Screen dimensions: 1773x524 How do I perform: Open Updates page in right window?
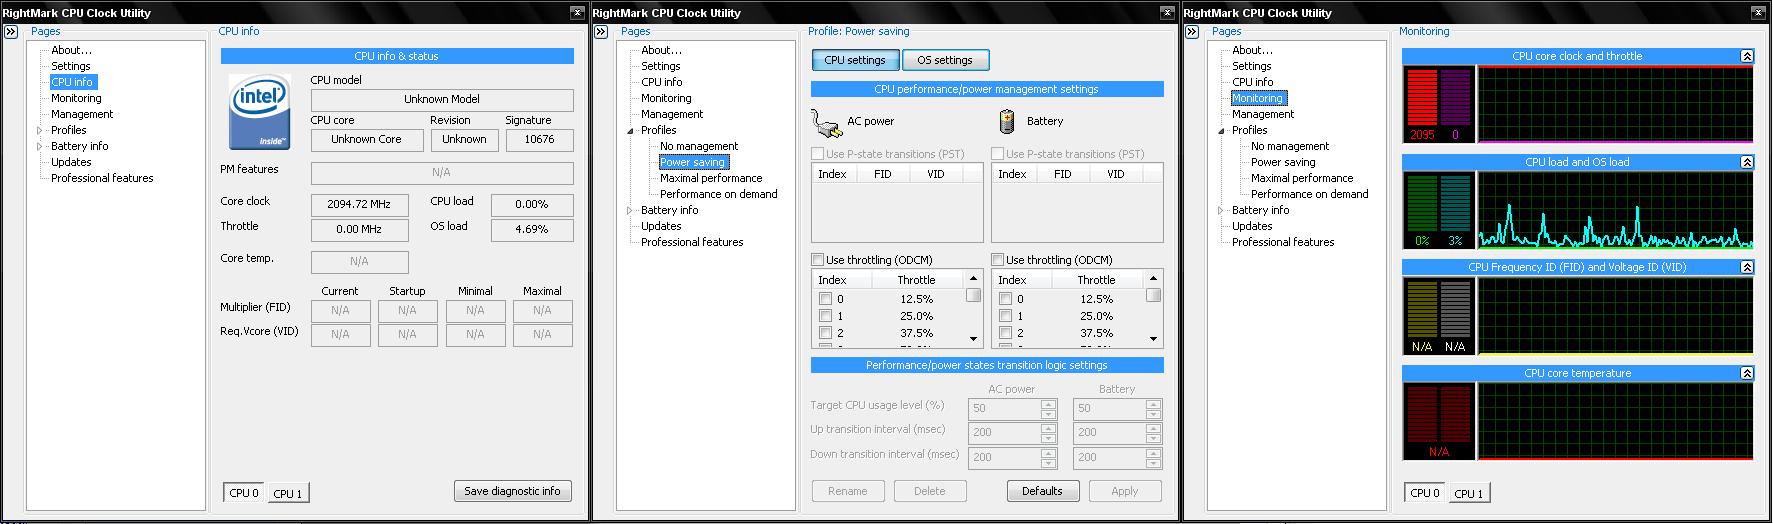click(1252, 226)
